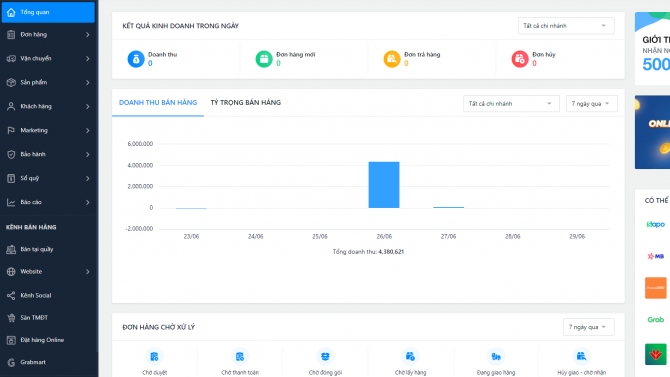Click the Kênh Social share icon
The width and height of the screenshot is (670, 377).
(11, 295)
